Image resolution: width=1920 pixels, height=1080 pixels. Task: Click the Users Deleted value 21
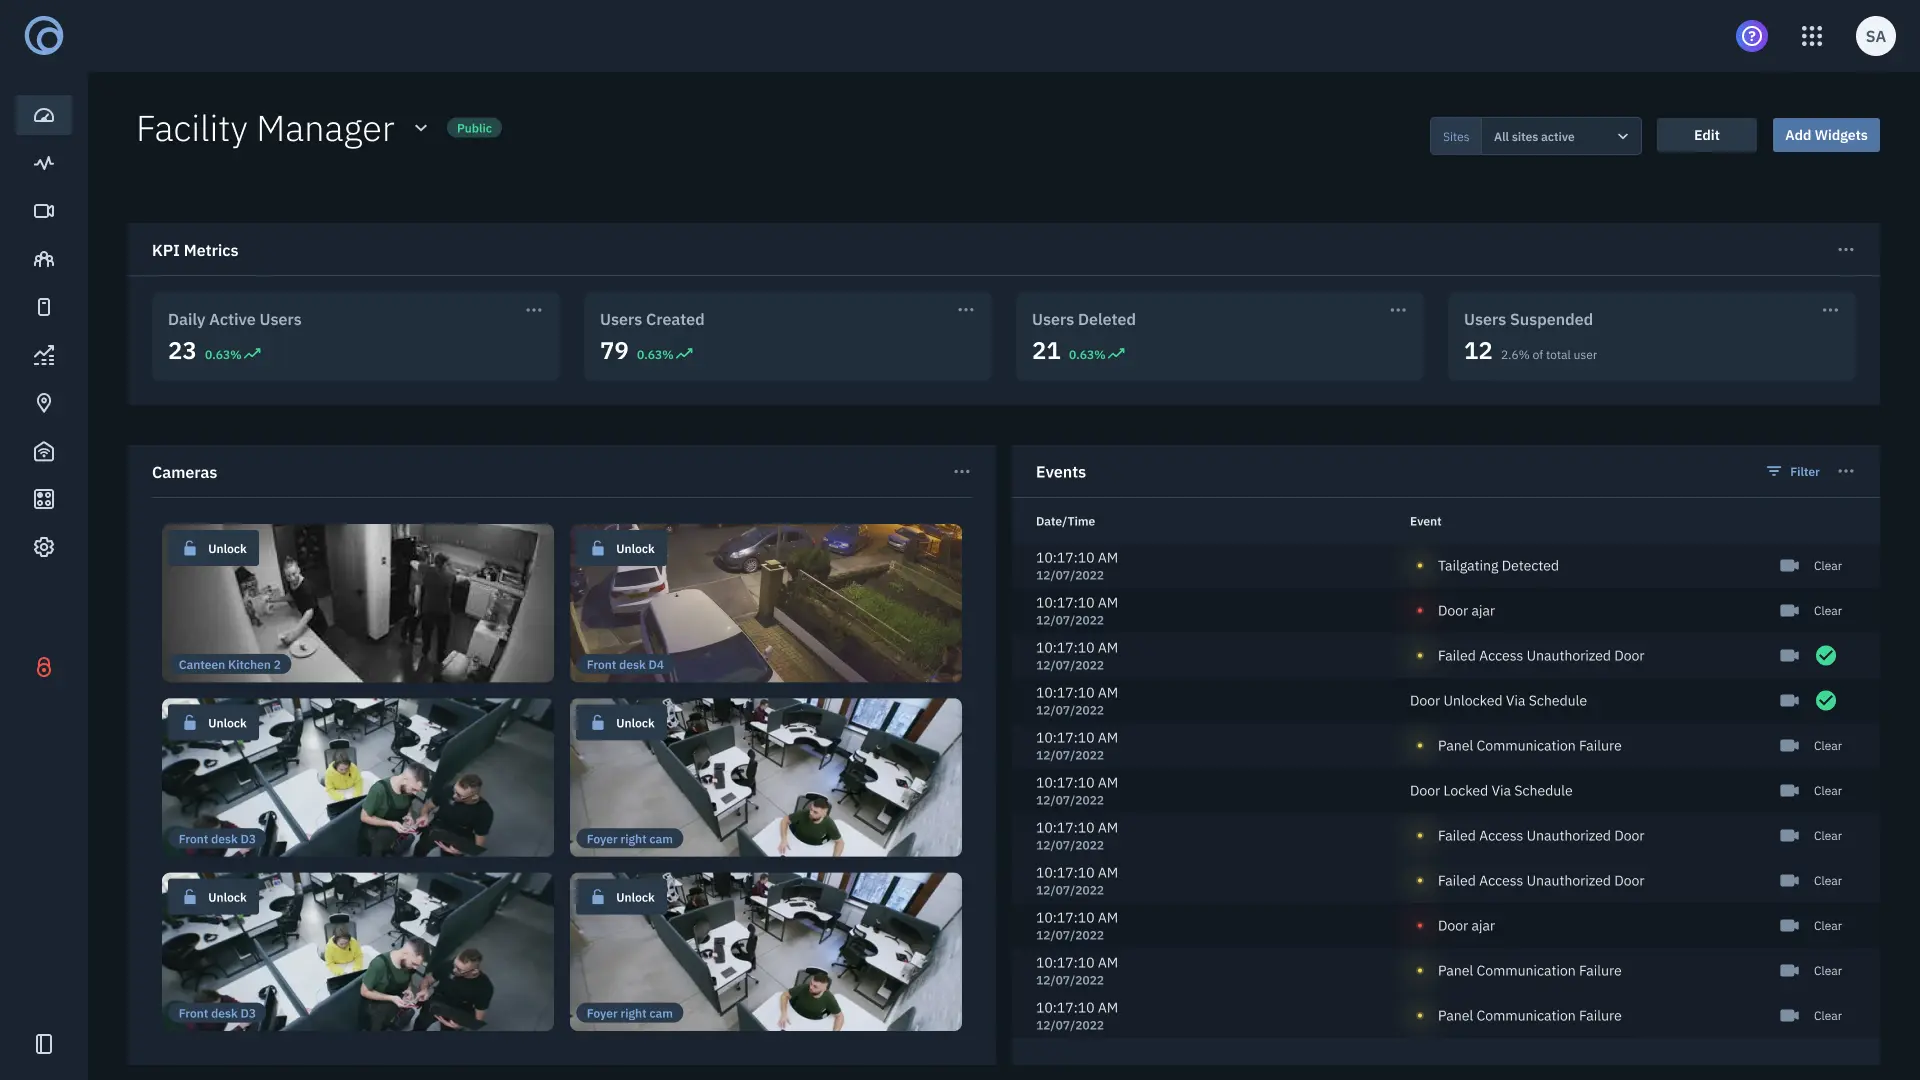coord(1046,351)
